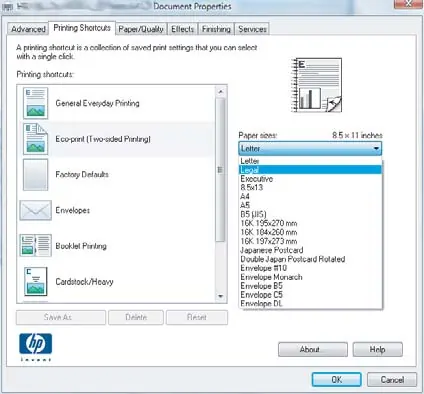Choose Envelope B5 size
The image size is (424, 394).
pos(310,286)
